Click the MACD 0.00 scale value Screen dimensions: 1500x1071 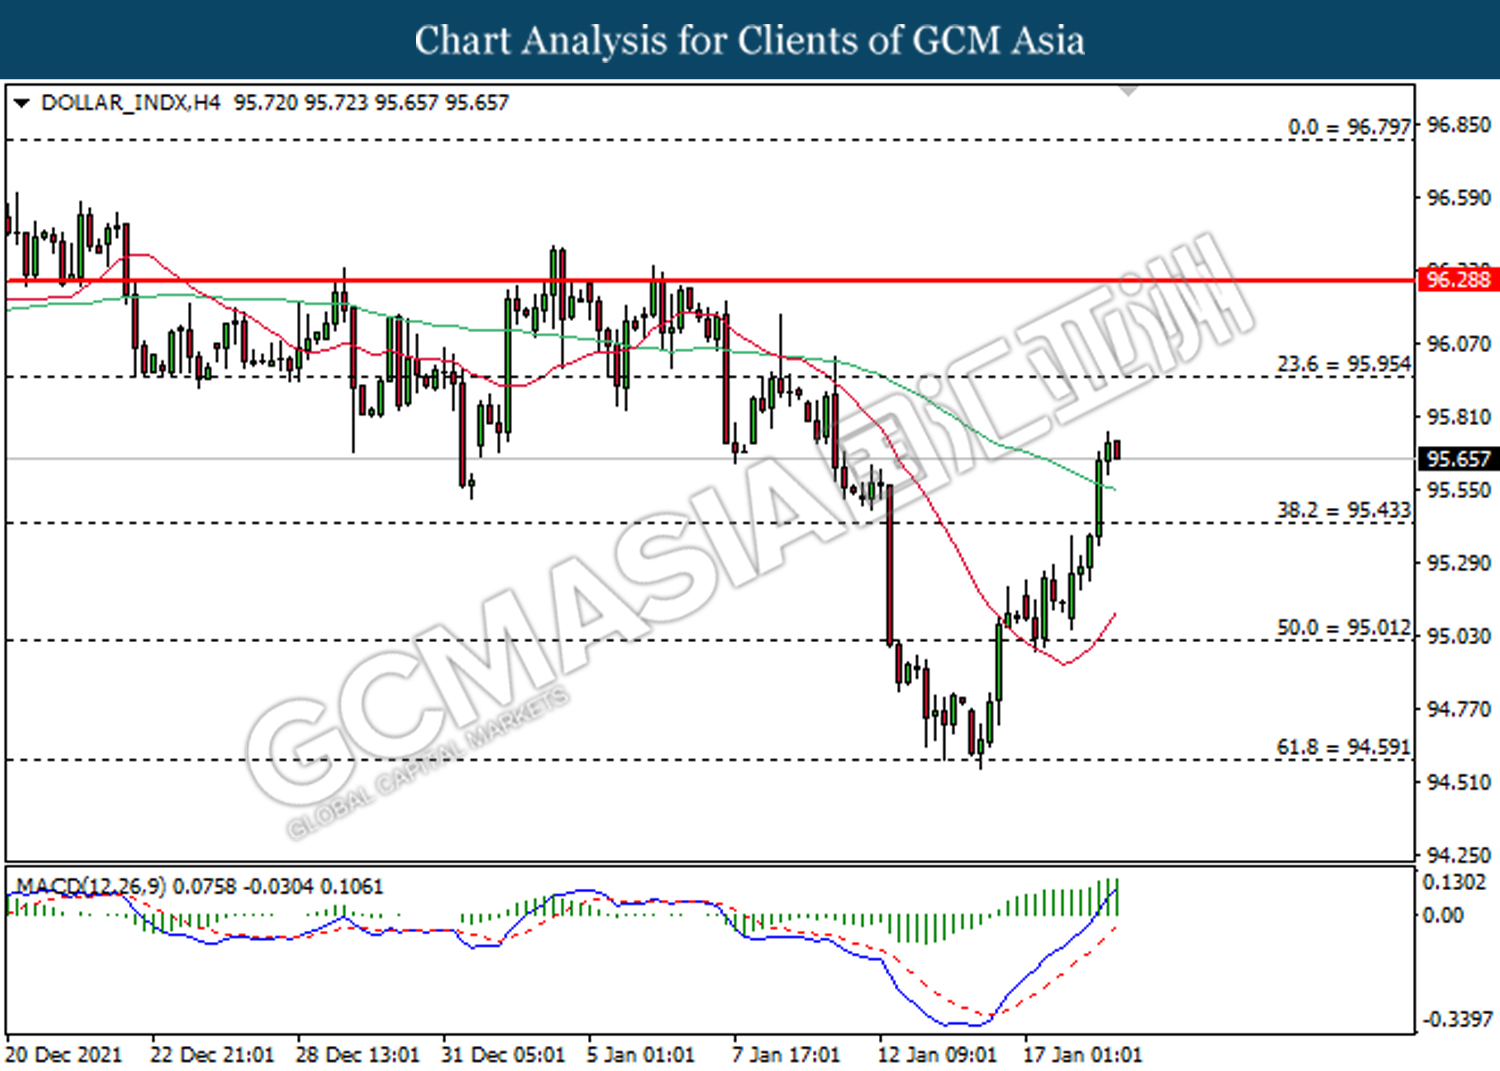click(x=1443, y=915)
